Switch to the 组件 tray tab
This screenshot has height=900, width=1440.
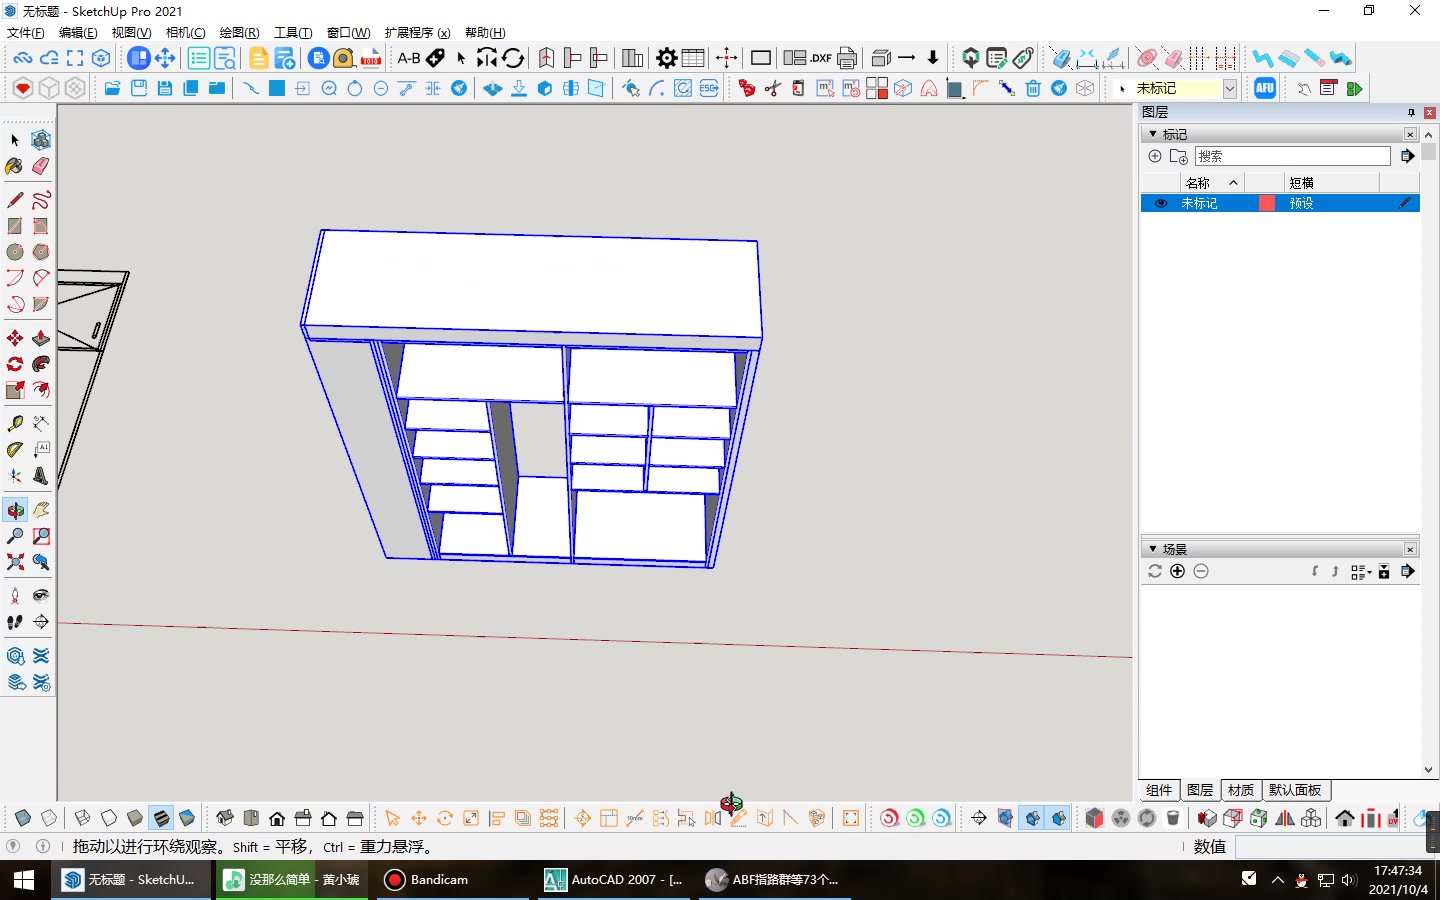(x=1159, y=790)
